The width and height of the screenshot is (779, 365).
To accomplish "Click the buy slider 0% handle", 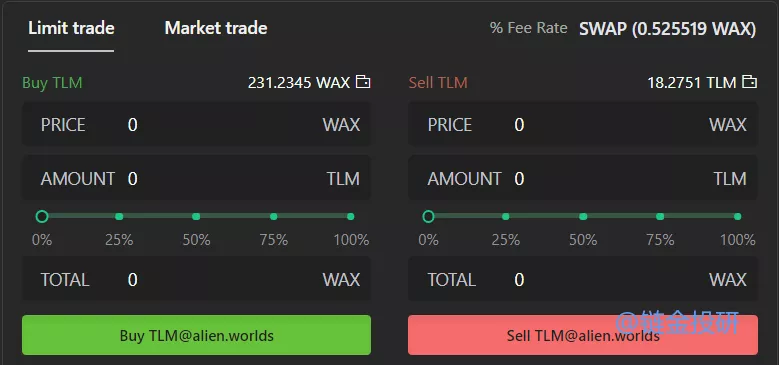I will pos(42,217).
